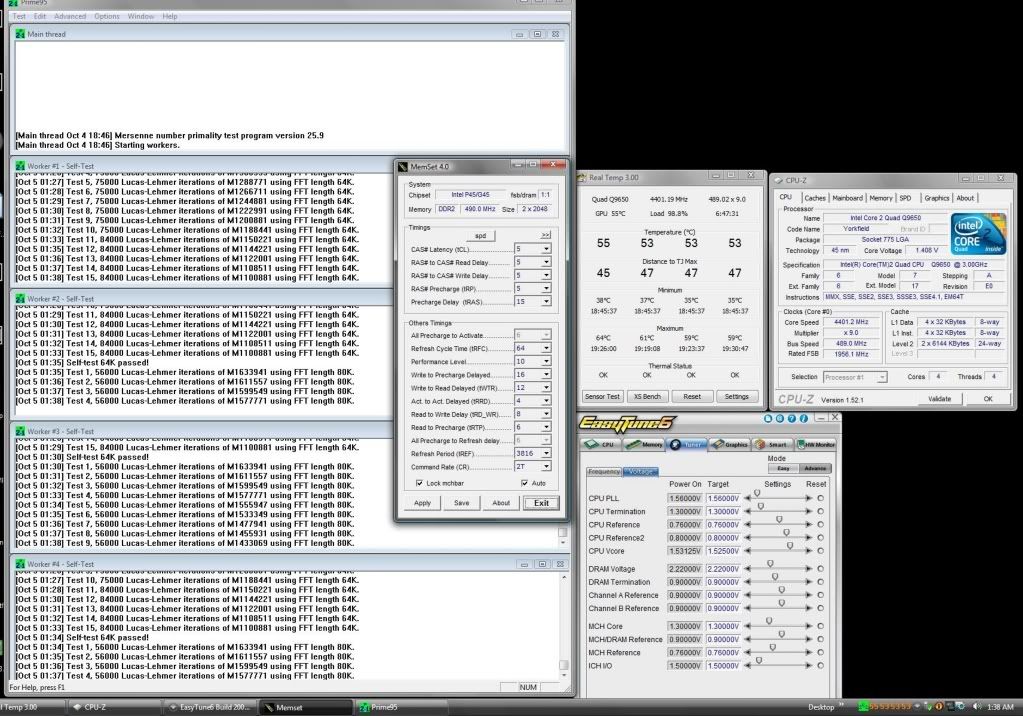Click the Main thread window icon in Prime95
Screen dimensions: 1023x716
click(x=20, y=34)
